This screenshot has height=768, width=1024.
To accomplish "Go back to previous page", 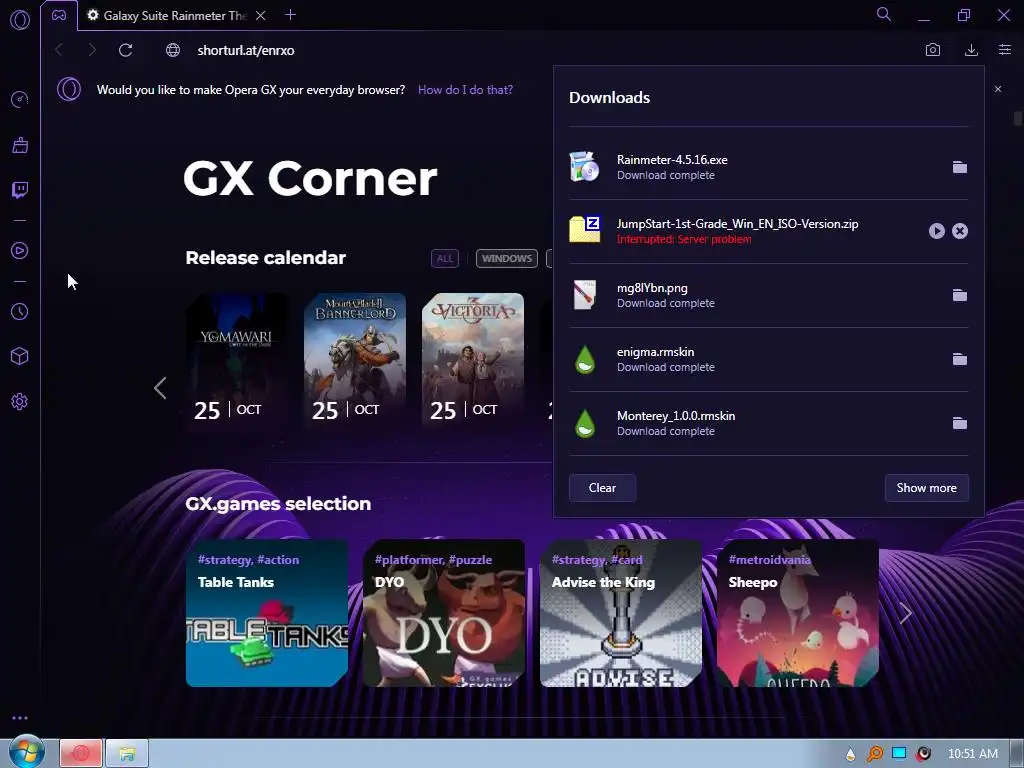I will (59, 50).
